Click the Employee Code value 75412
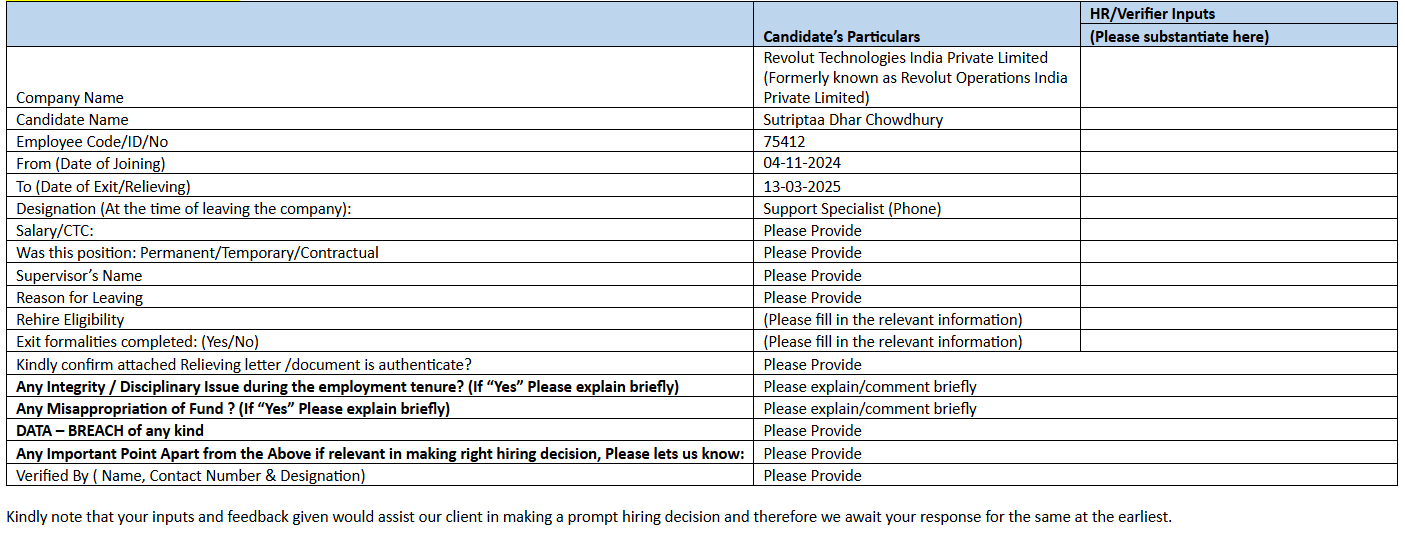 pyautogui.click(x=784, y=142)
